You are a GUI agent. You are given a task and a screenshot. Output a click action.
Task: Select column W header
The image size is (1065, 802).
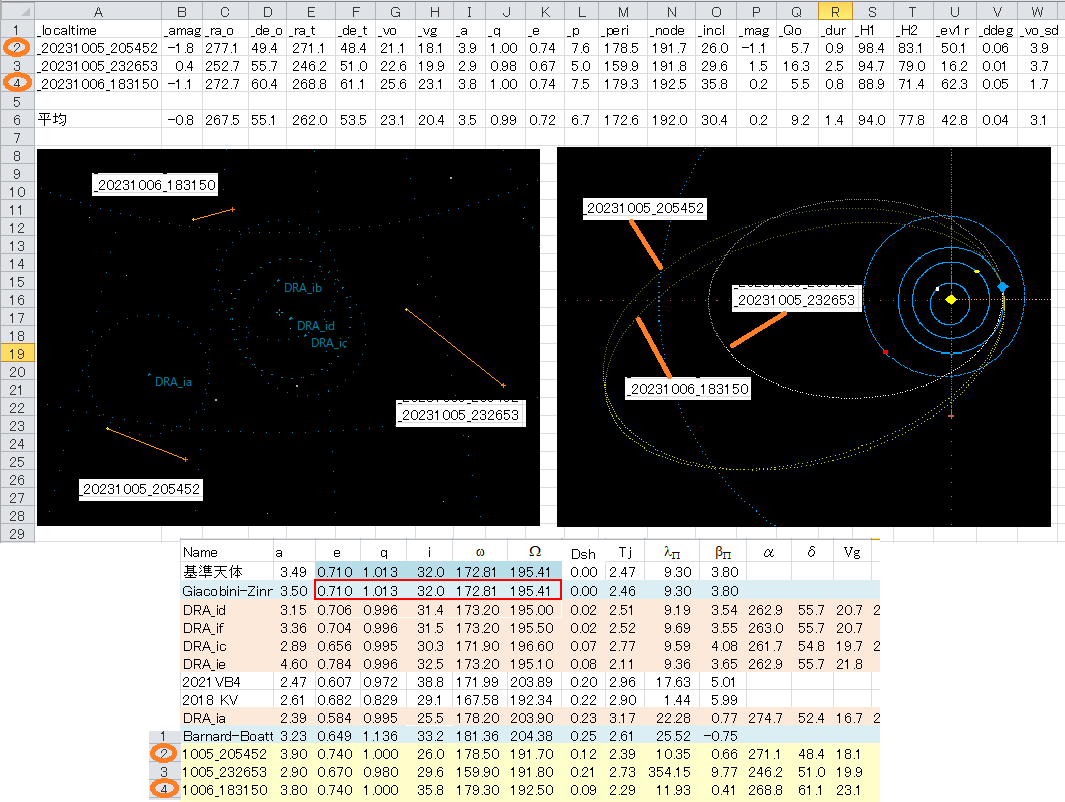click(1039, 10)
